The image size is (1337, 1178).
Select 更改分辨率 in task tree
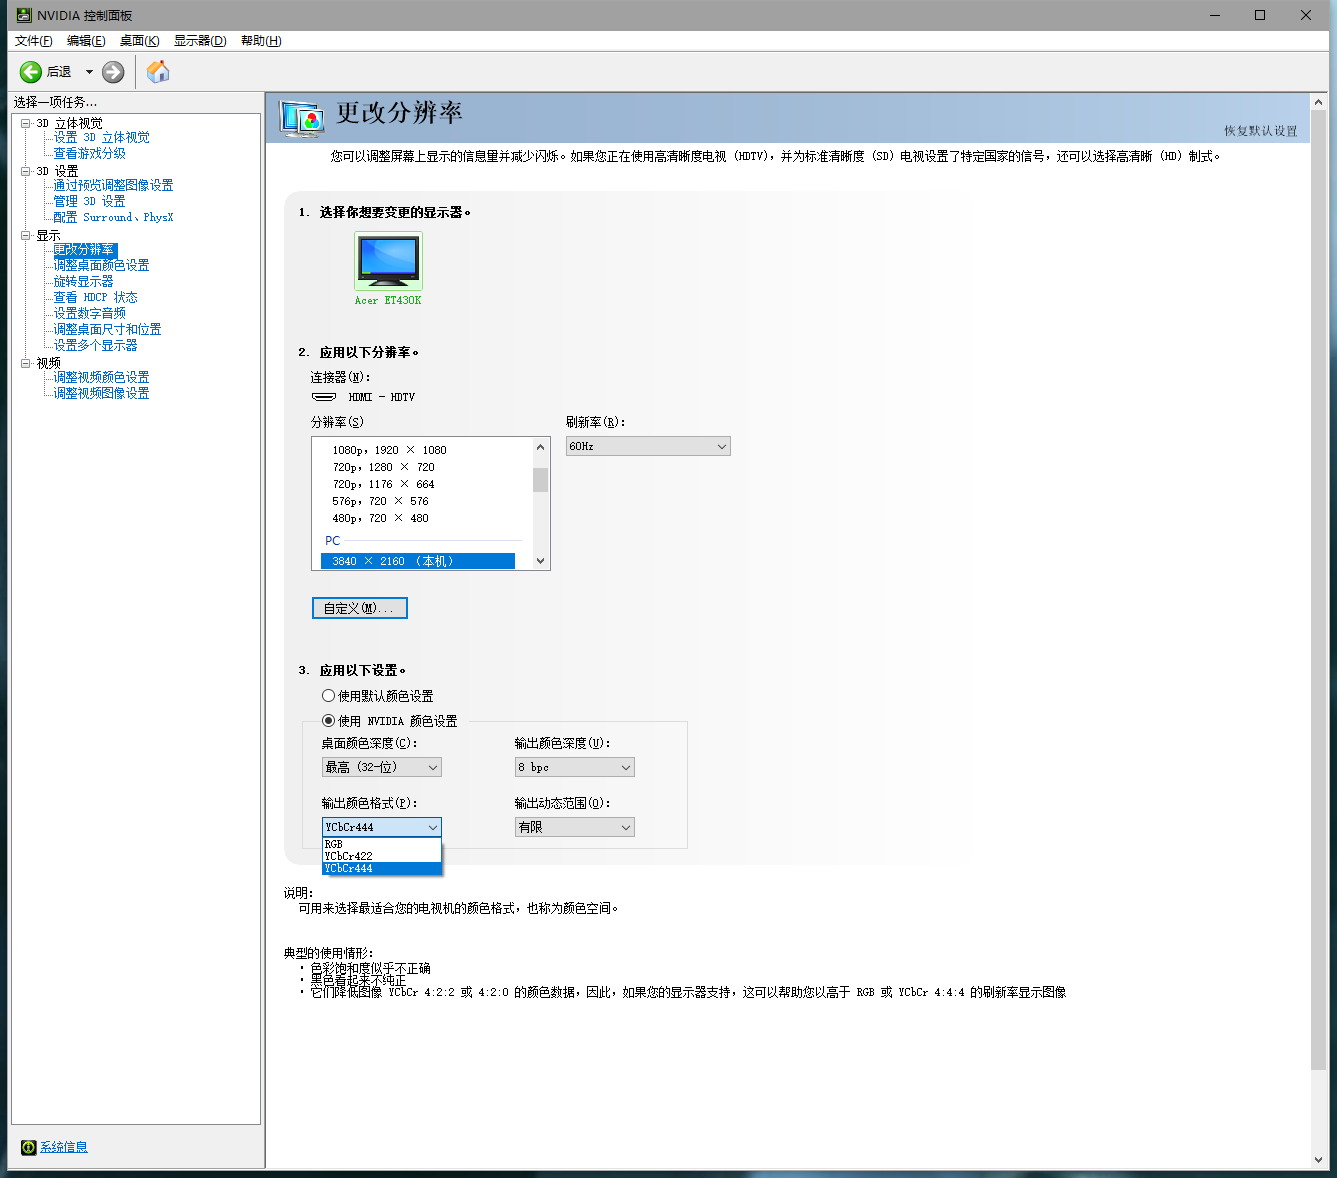(85, 249)
